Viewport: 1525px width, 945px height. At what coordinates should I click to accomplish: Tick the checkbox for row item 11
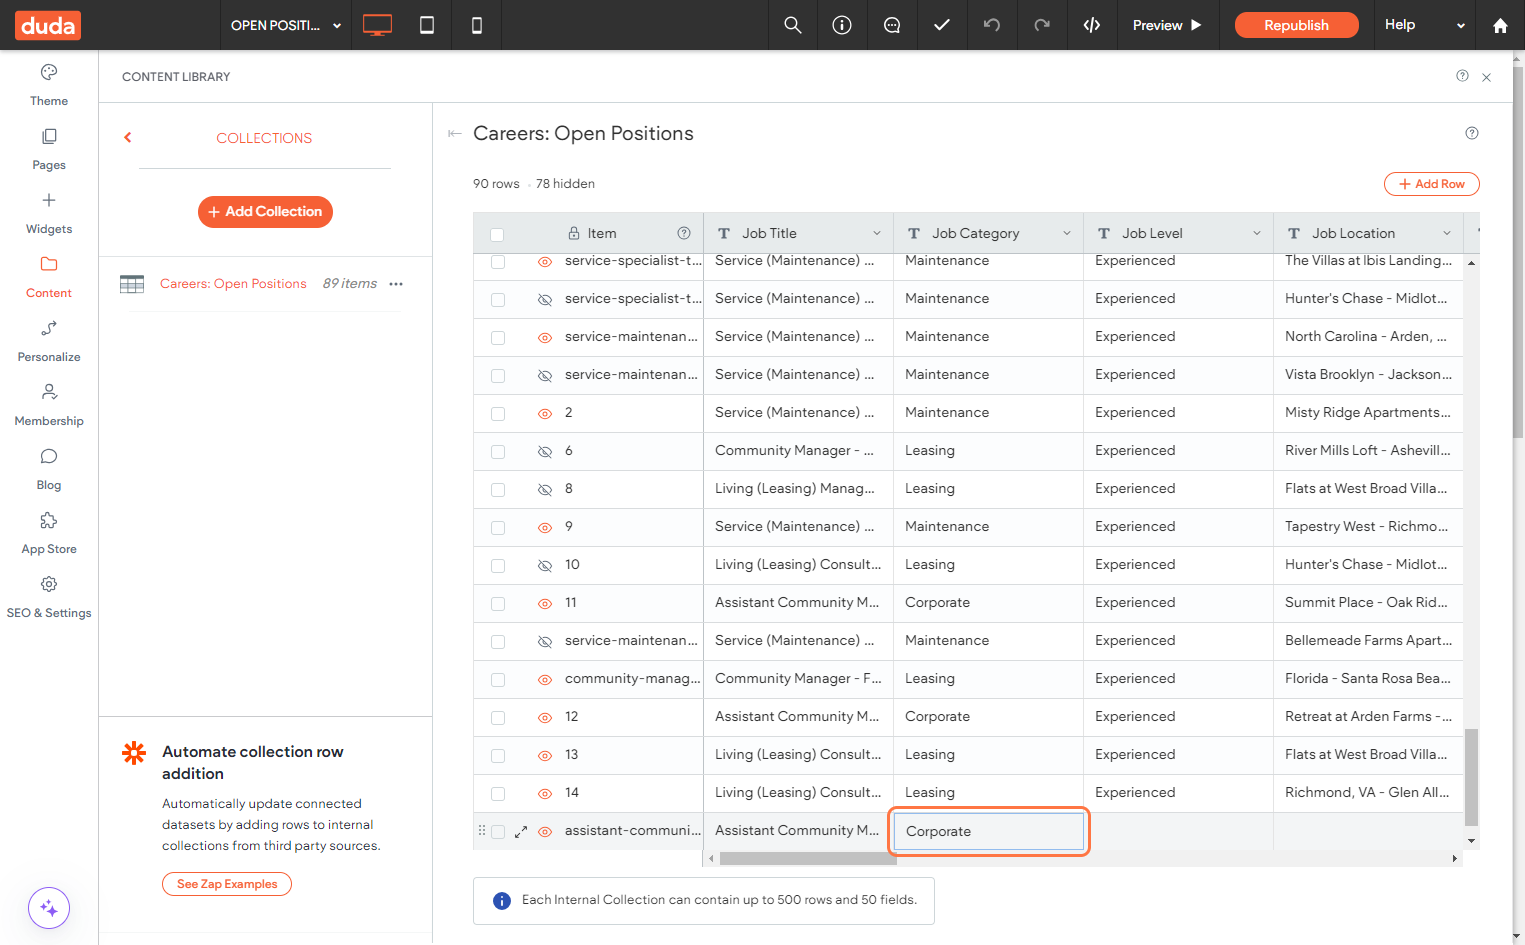[498, 604]
